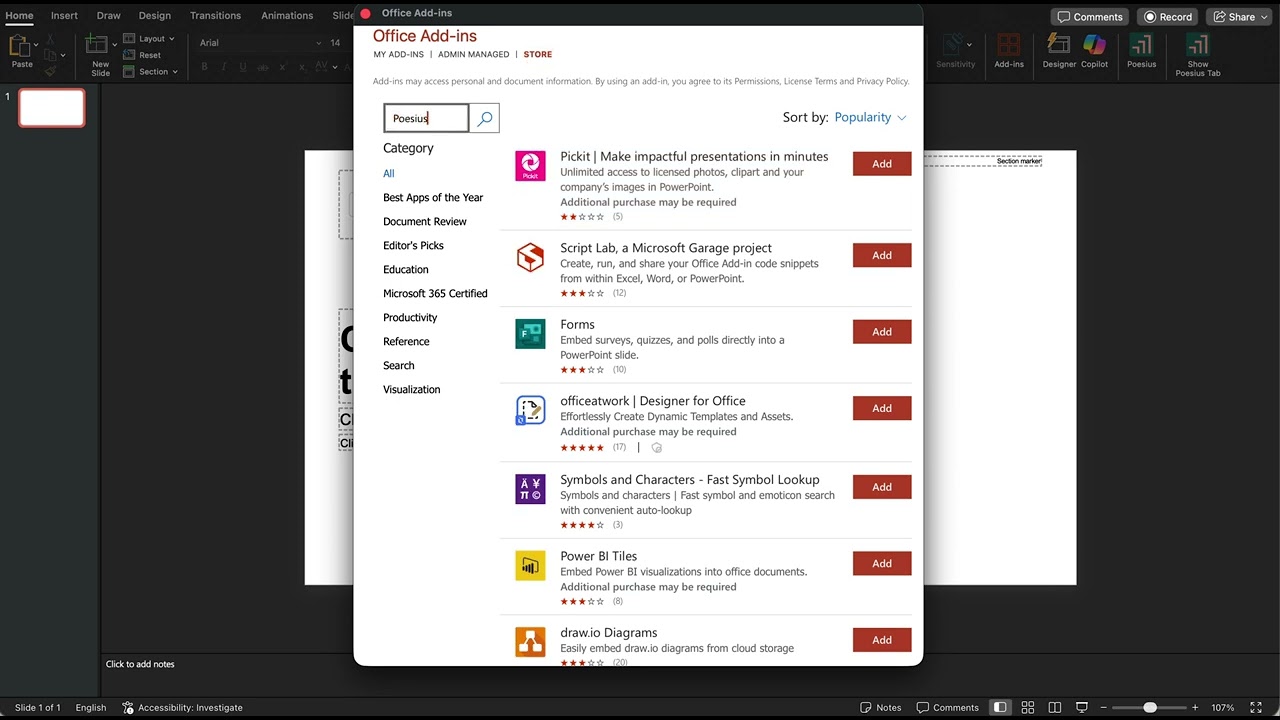Click the Record button

click(x=1168, y=17)
